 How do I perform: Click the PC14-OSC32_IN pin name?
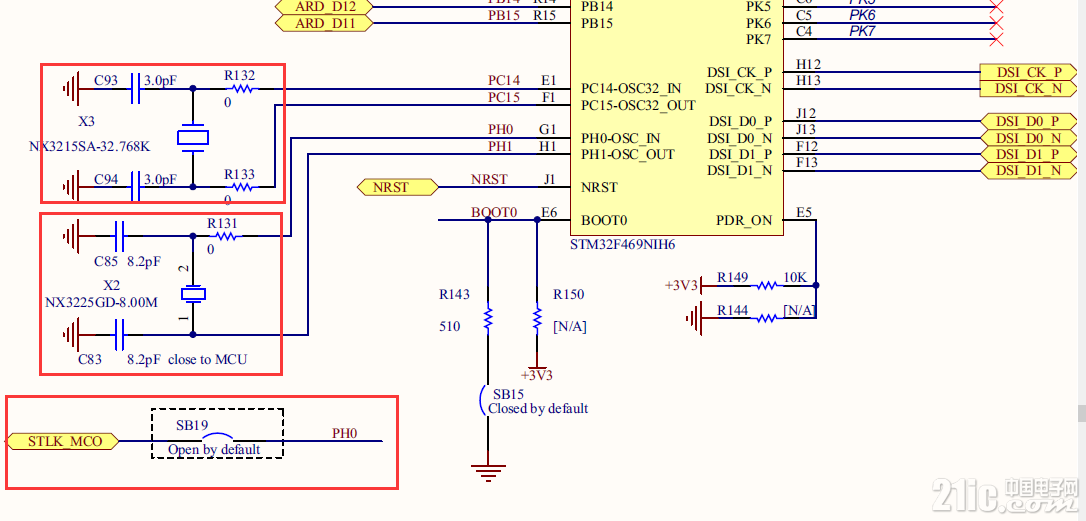click(x=631, y=88)
